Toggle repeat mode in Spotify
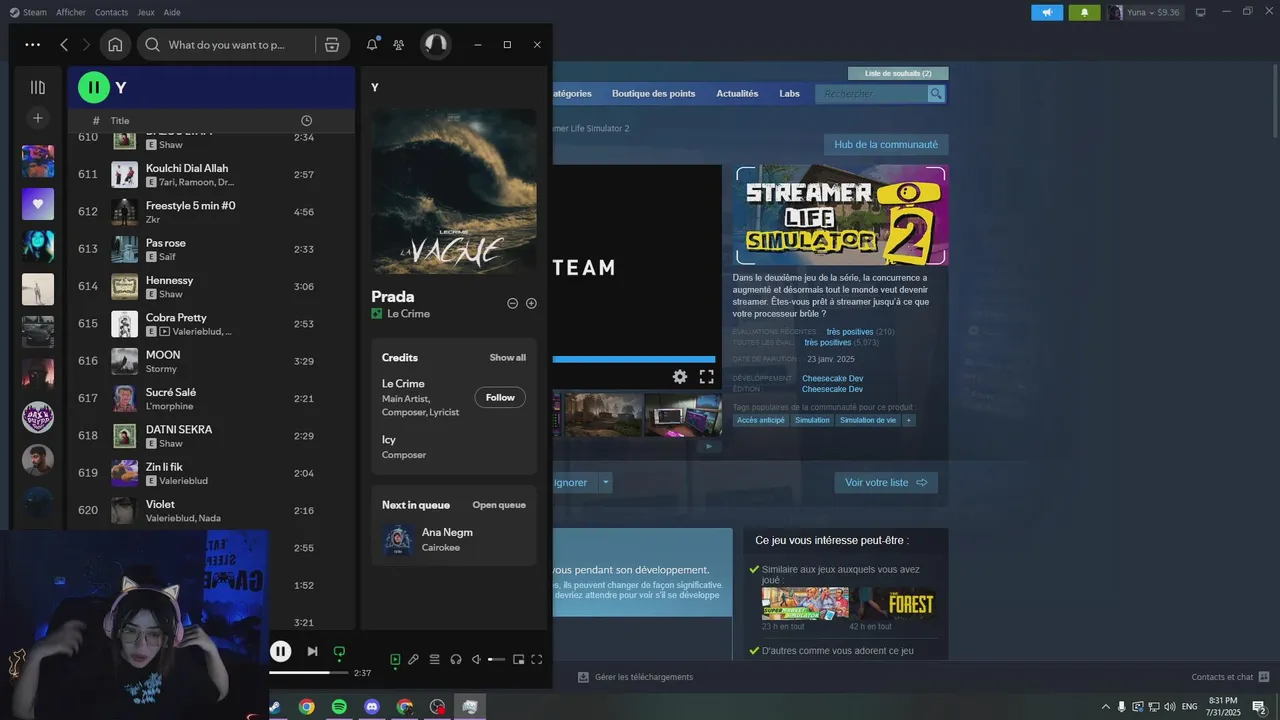Image resolution: width=1280 pixels, height=720 pixels. coord(339,652)
